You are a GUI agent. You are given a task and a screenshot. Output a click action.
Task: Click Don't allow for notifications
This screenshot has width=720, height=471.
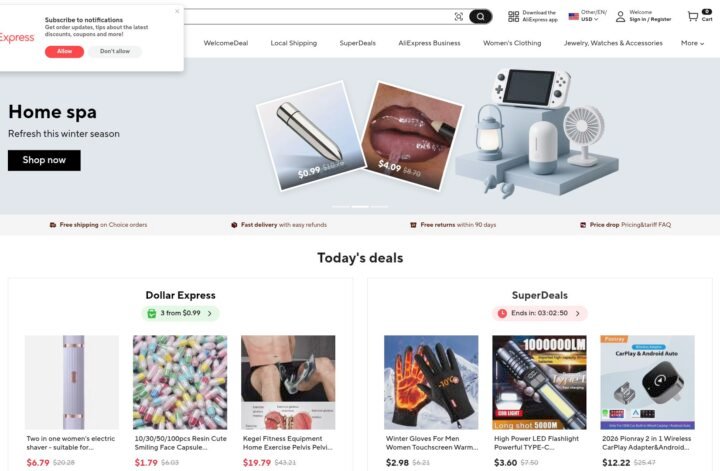point(115,51)
